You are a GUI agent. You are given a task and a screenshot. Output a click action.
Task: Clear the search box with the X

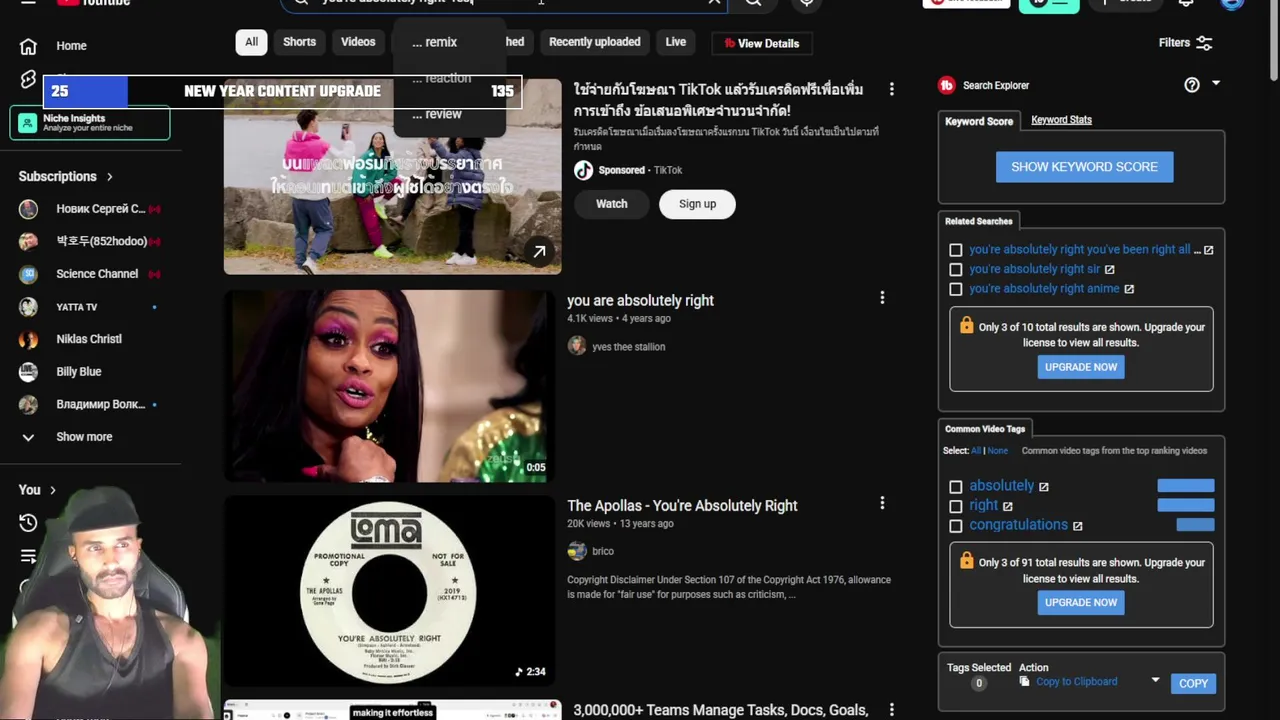[x=714, y=3]
